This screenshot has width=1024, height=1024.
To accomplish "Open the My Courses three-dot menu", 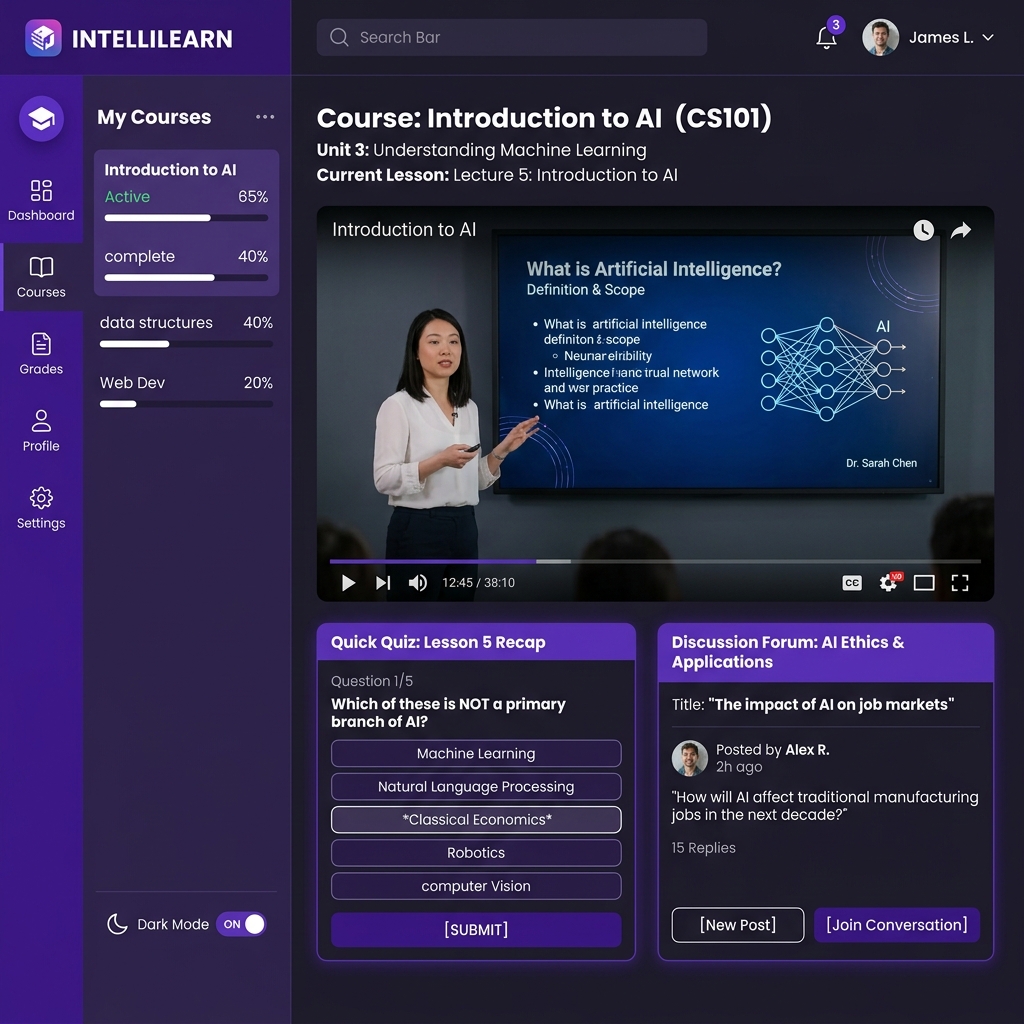I will (x=265, y=117).
